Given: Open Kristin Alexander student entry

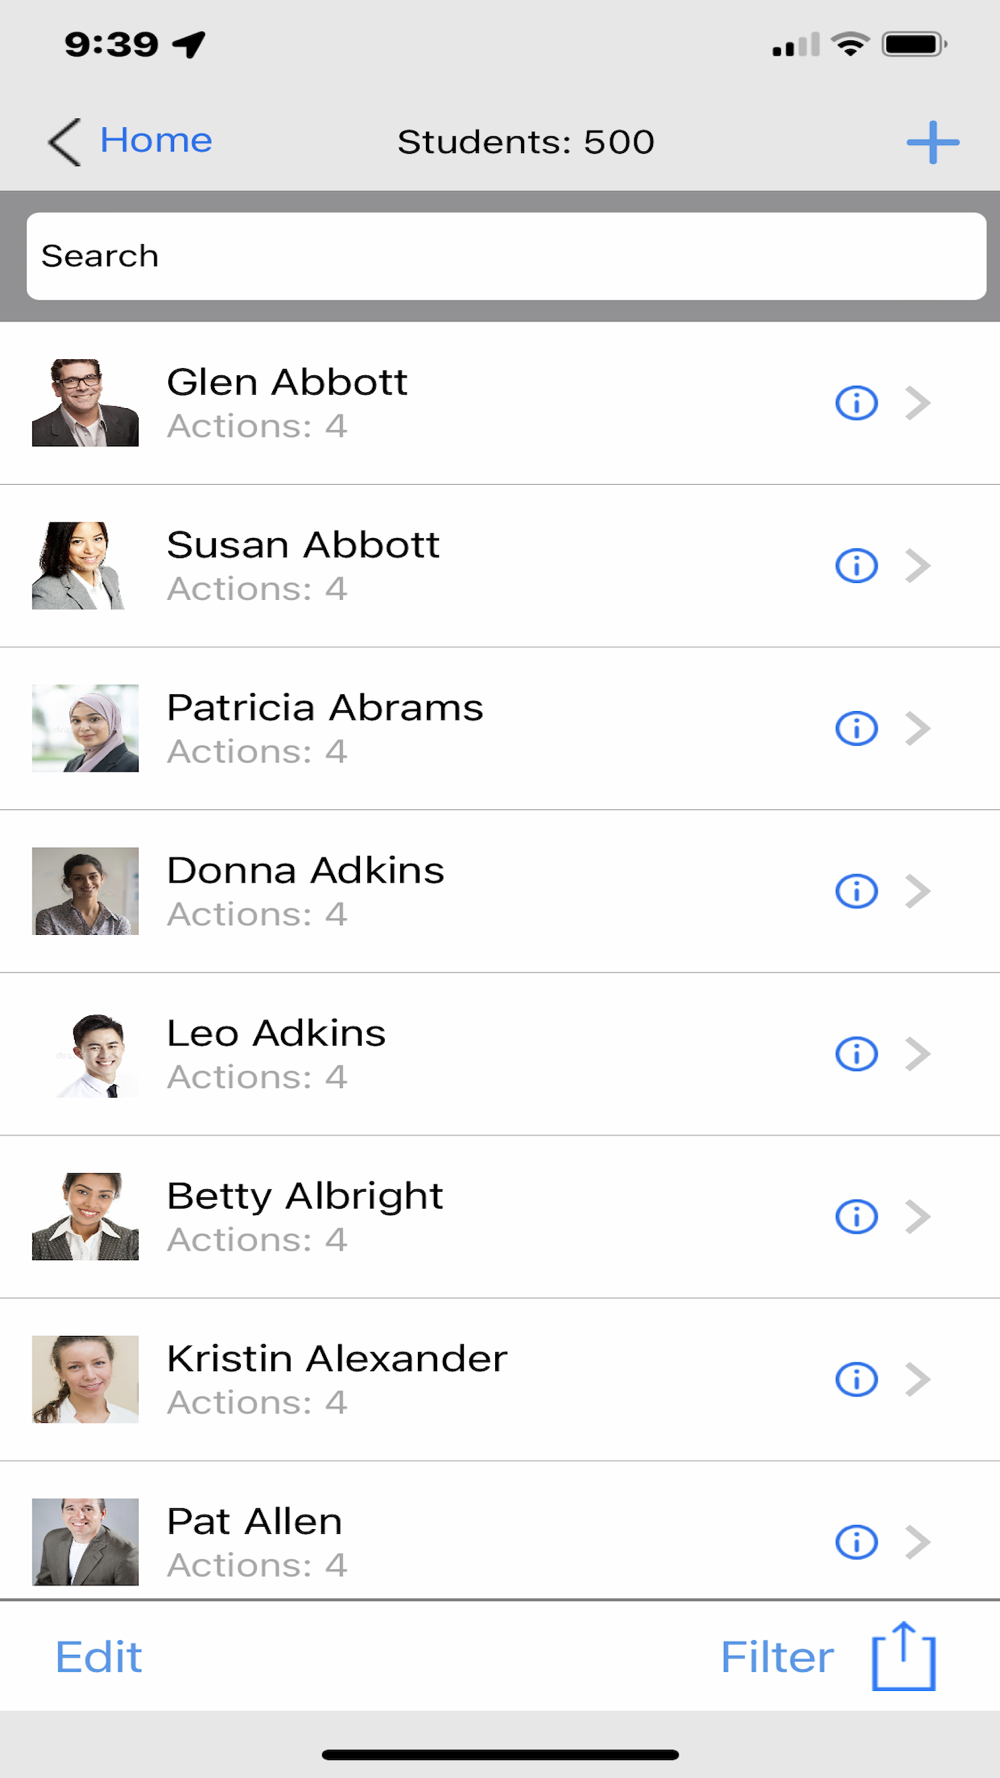Looking at the screenshot, I should click(500, 1380).
